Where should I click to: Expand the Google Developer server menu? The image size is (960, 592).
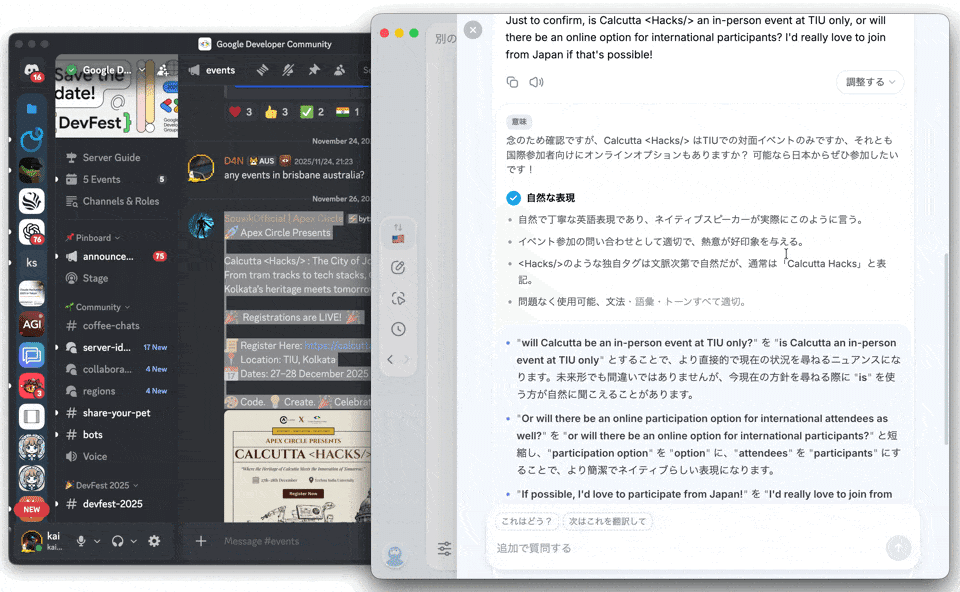(141, 70)
